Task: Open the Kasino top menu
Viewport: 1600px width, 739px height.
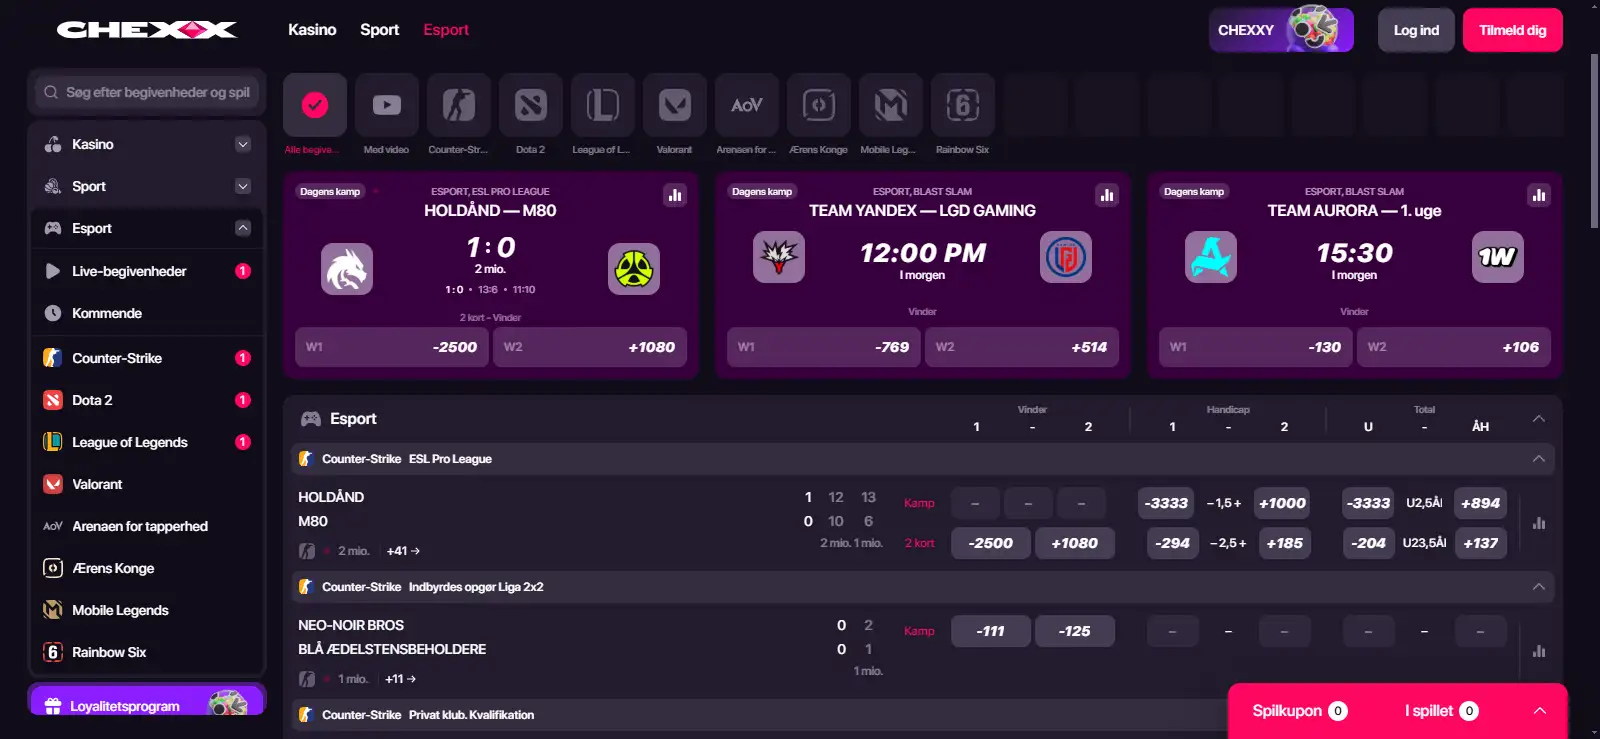Action: (x=312, y=30)
